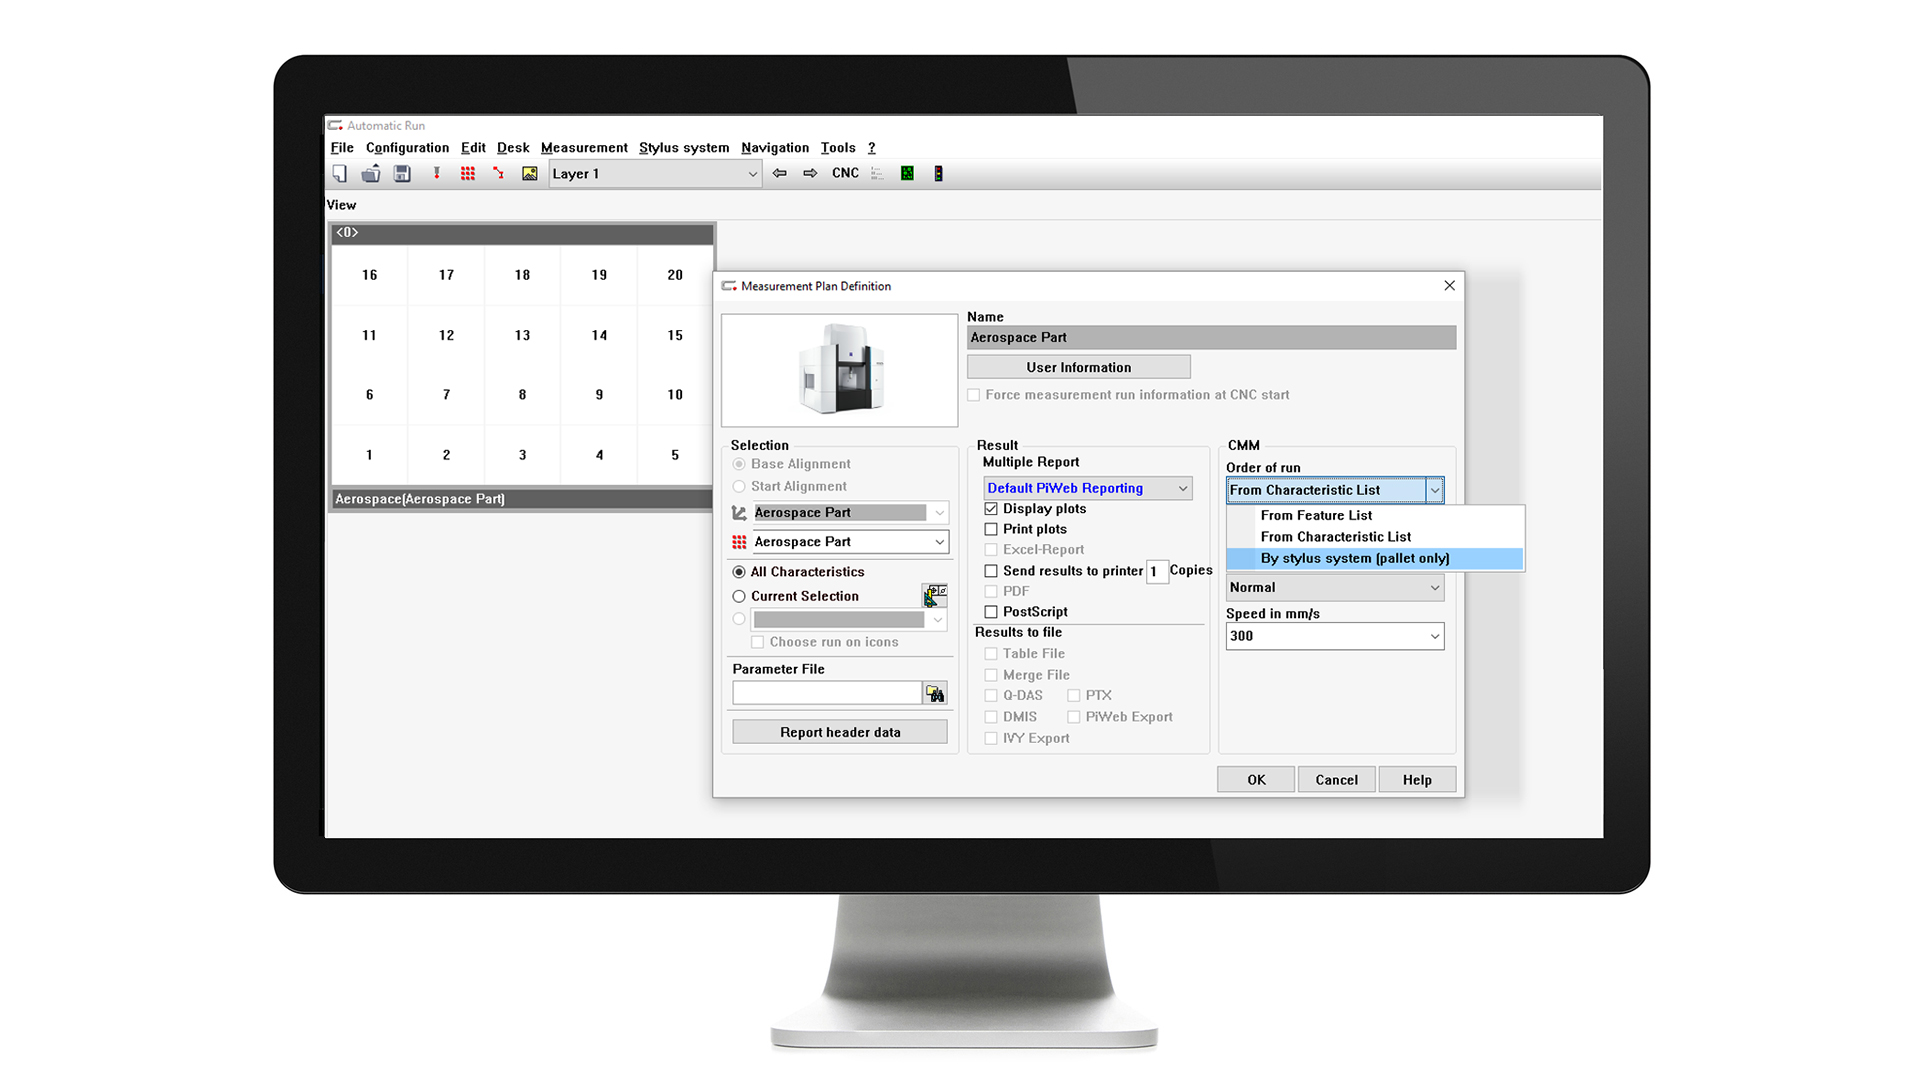Select All Characteristics radio button
1920x1080 pixels.
click(x=740, y=570)
